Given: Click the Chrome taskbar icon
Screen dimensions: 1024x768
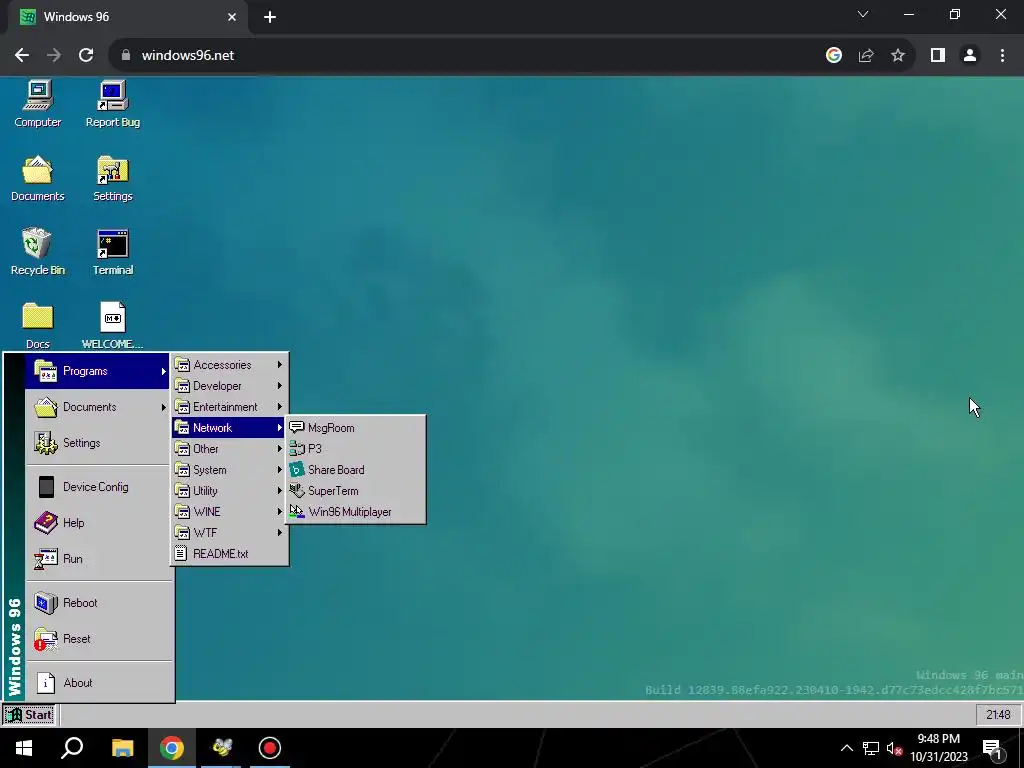Looking at the screenshot, I should [172, 748].
